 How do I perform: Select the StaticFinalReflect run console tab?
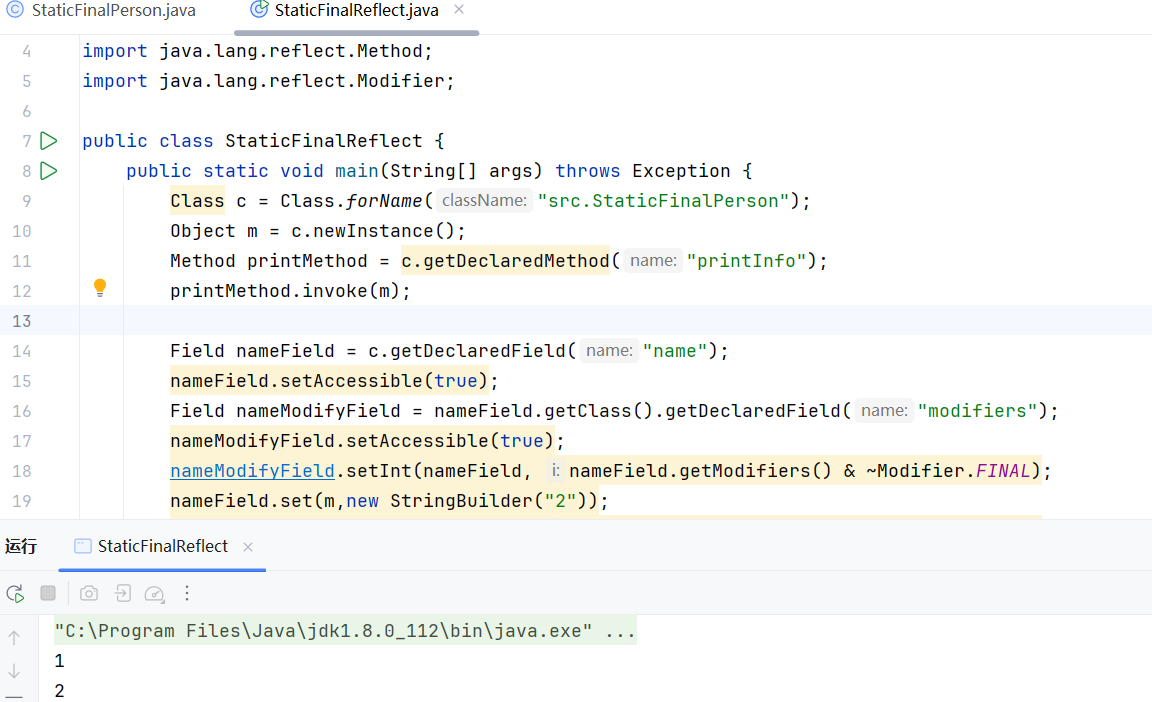162,546
